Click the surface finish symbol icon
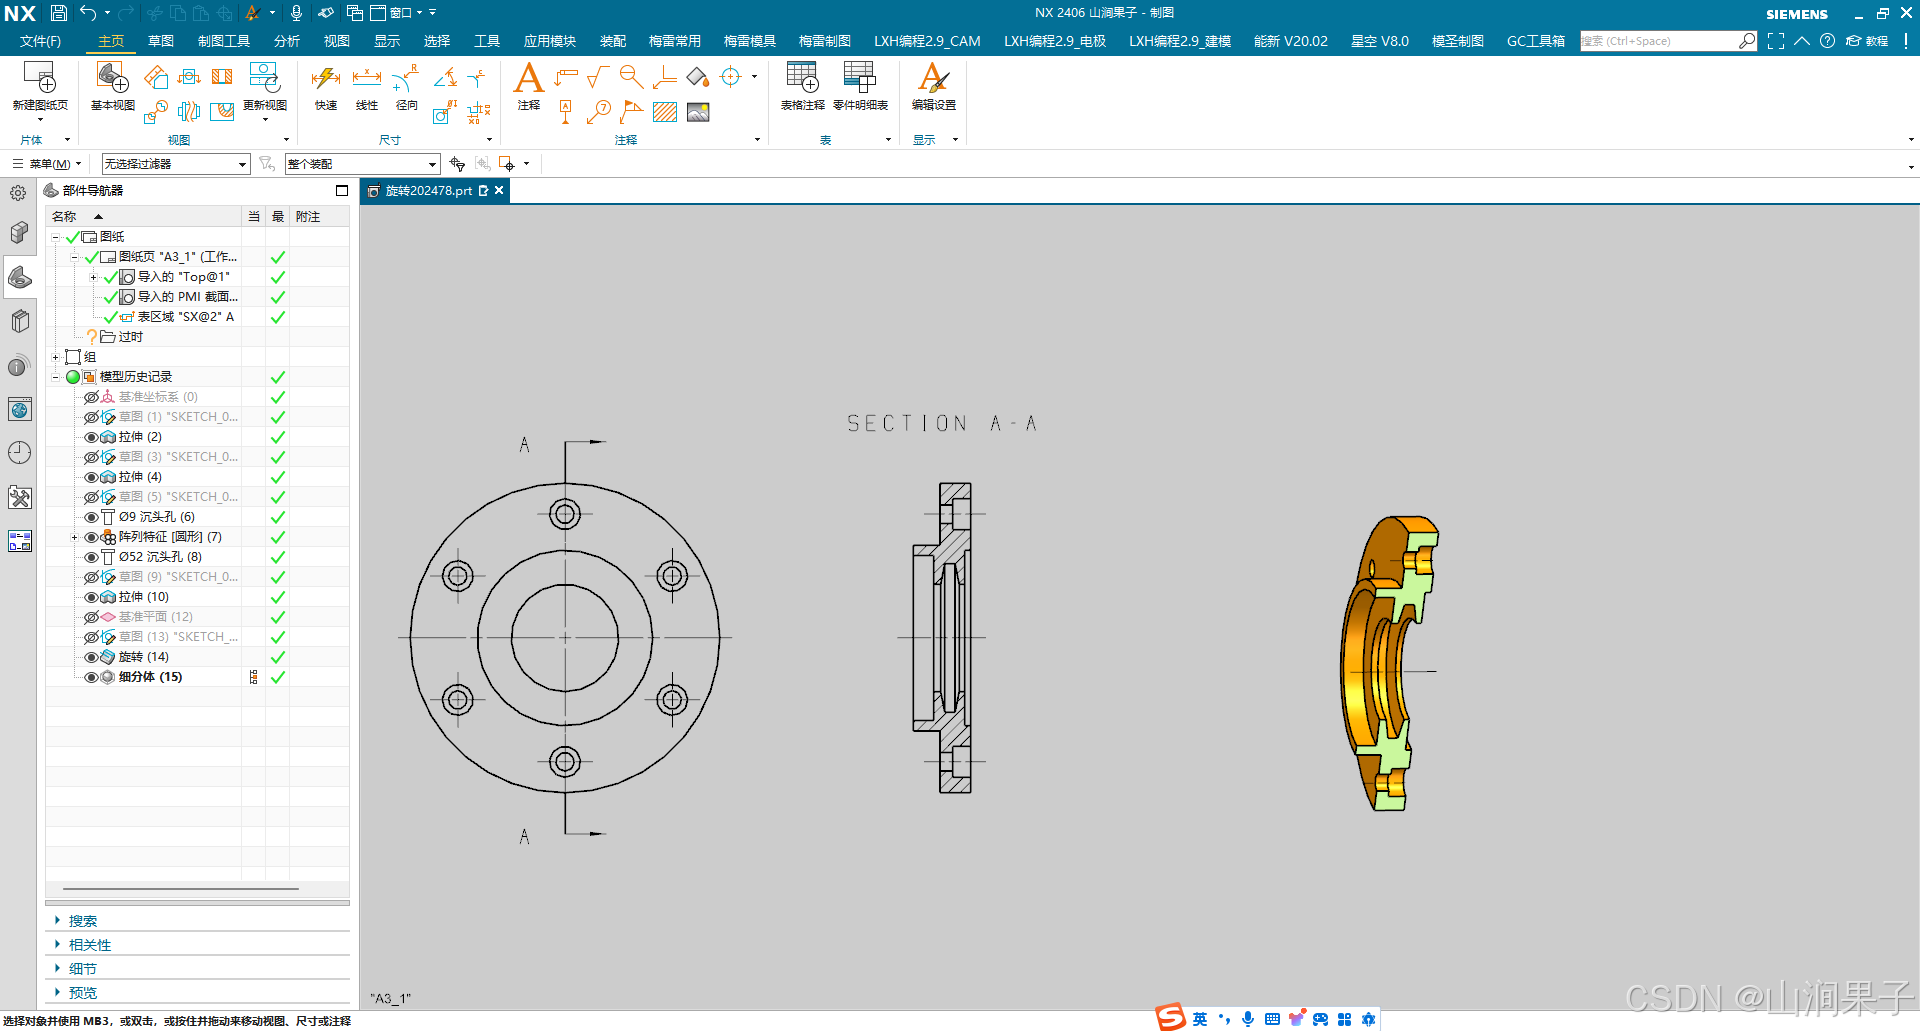Viewport: 1920px width, 1031px height. pyautogui.click(x=598, y=77)
